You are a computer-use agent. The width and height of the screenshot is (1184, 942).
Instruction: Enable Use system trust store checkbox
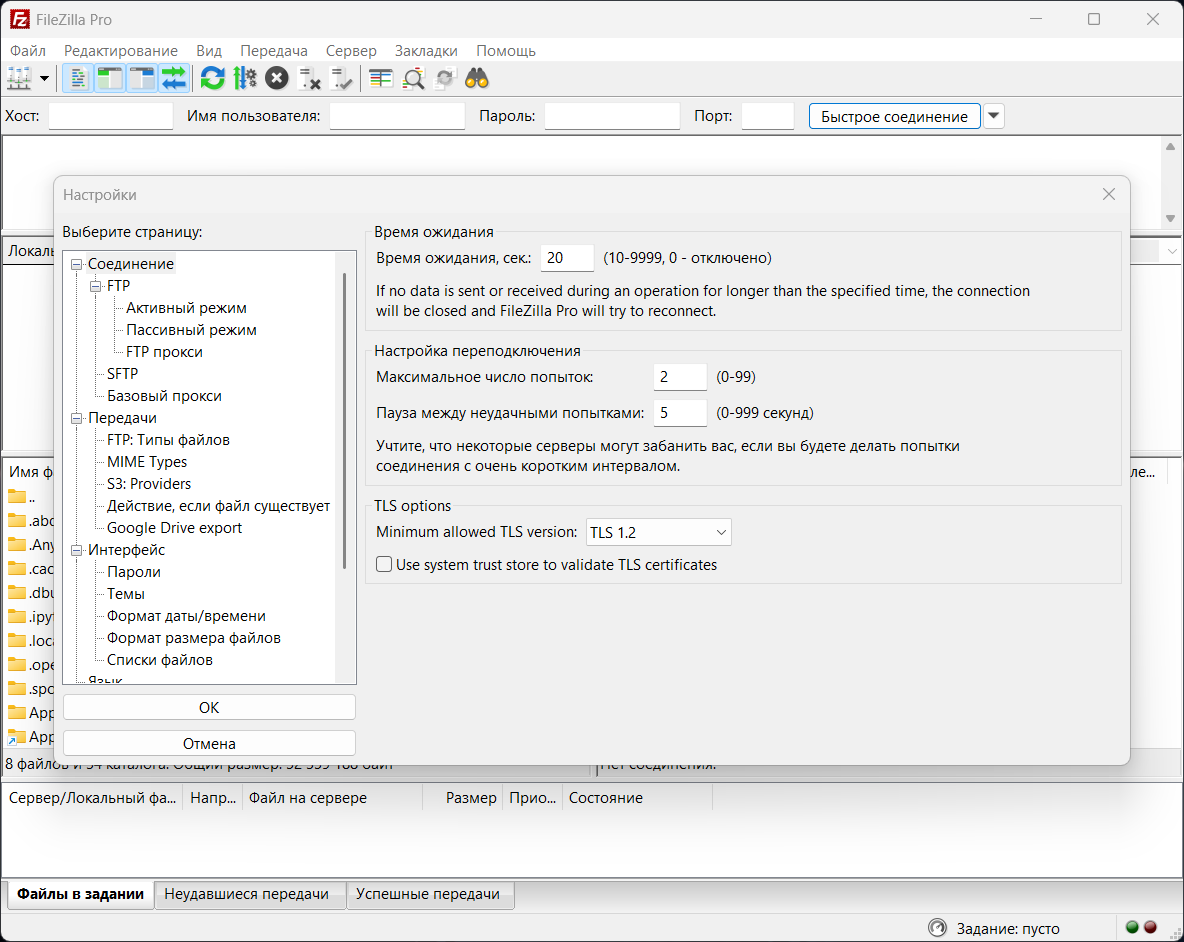click(x=384, y=565)
